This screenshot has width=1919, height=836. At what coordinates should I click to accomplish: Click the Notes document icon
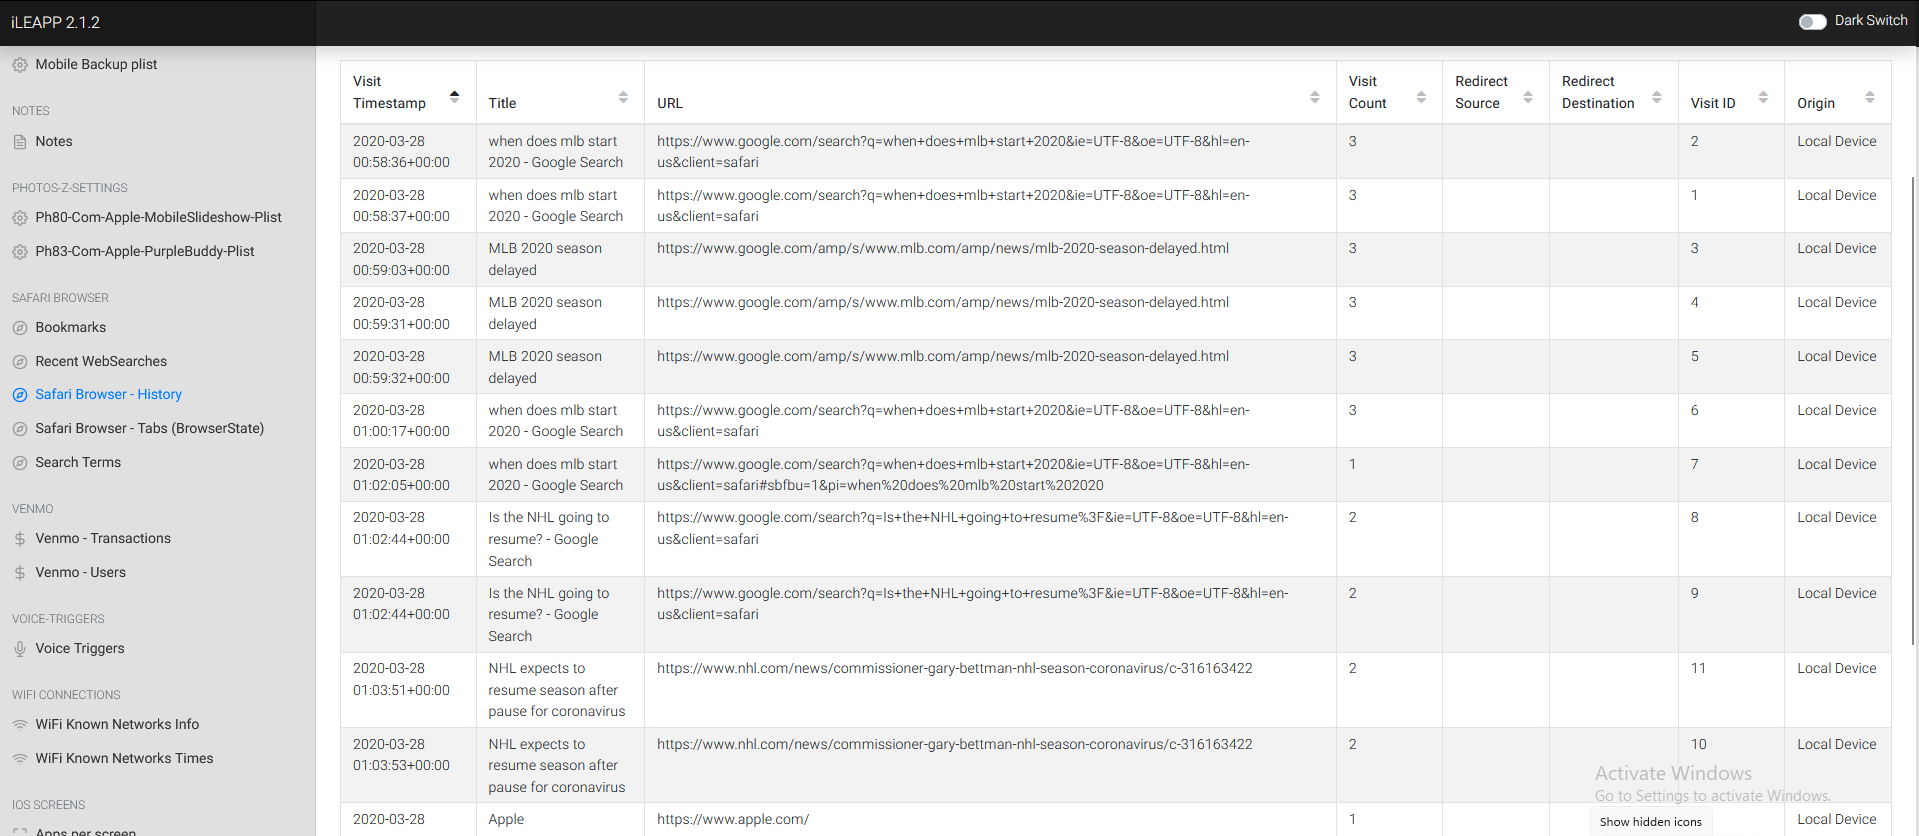click(20, 142)
